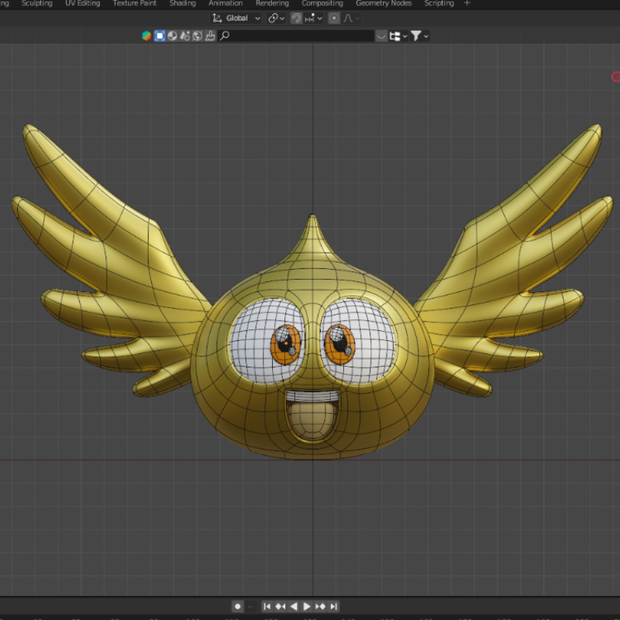Open the pivot point link dropdown
Viewport: 620px width, 620px height.
click(x=276, y=18)
